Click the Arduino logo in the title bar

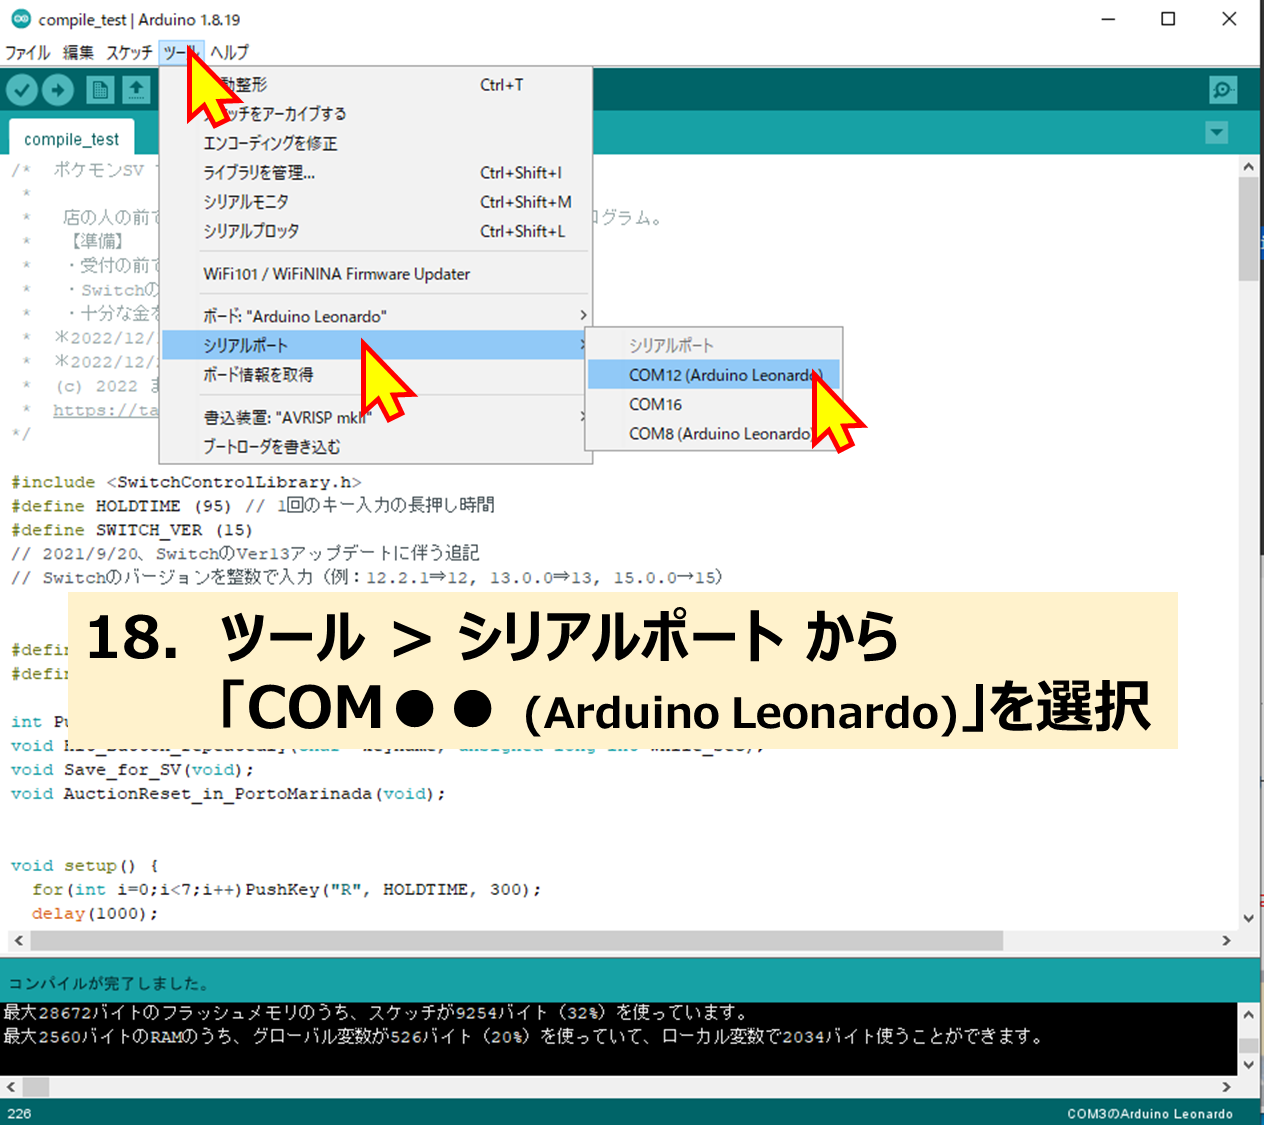21,19
